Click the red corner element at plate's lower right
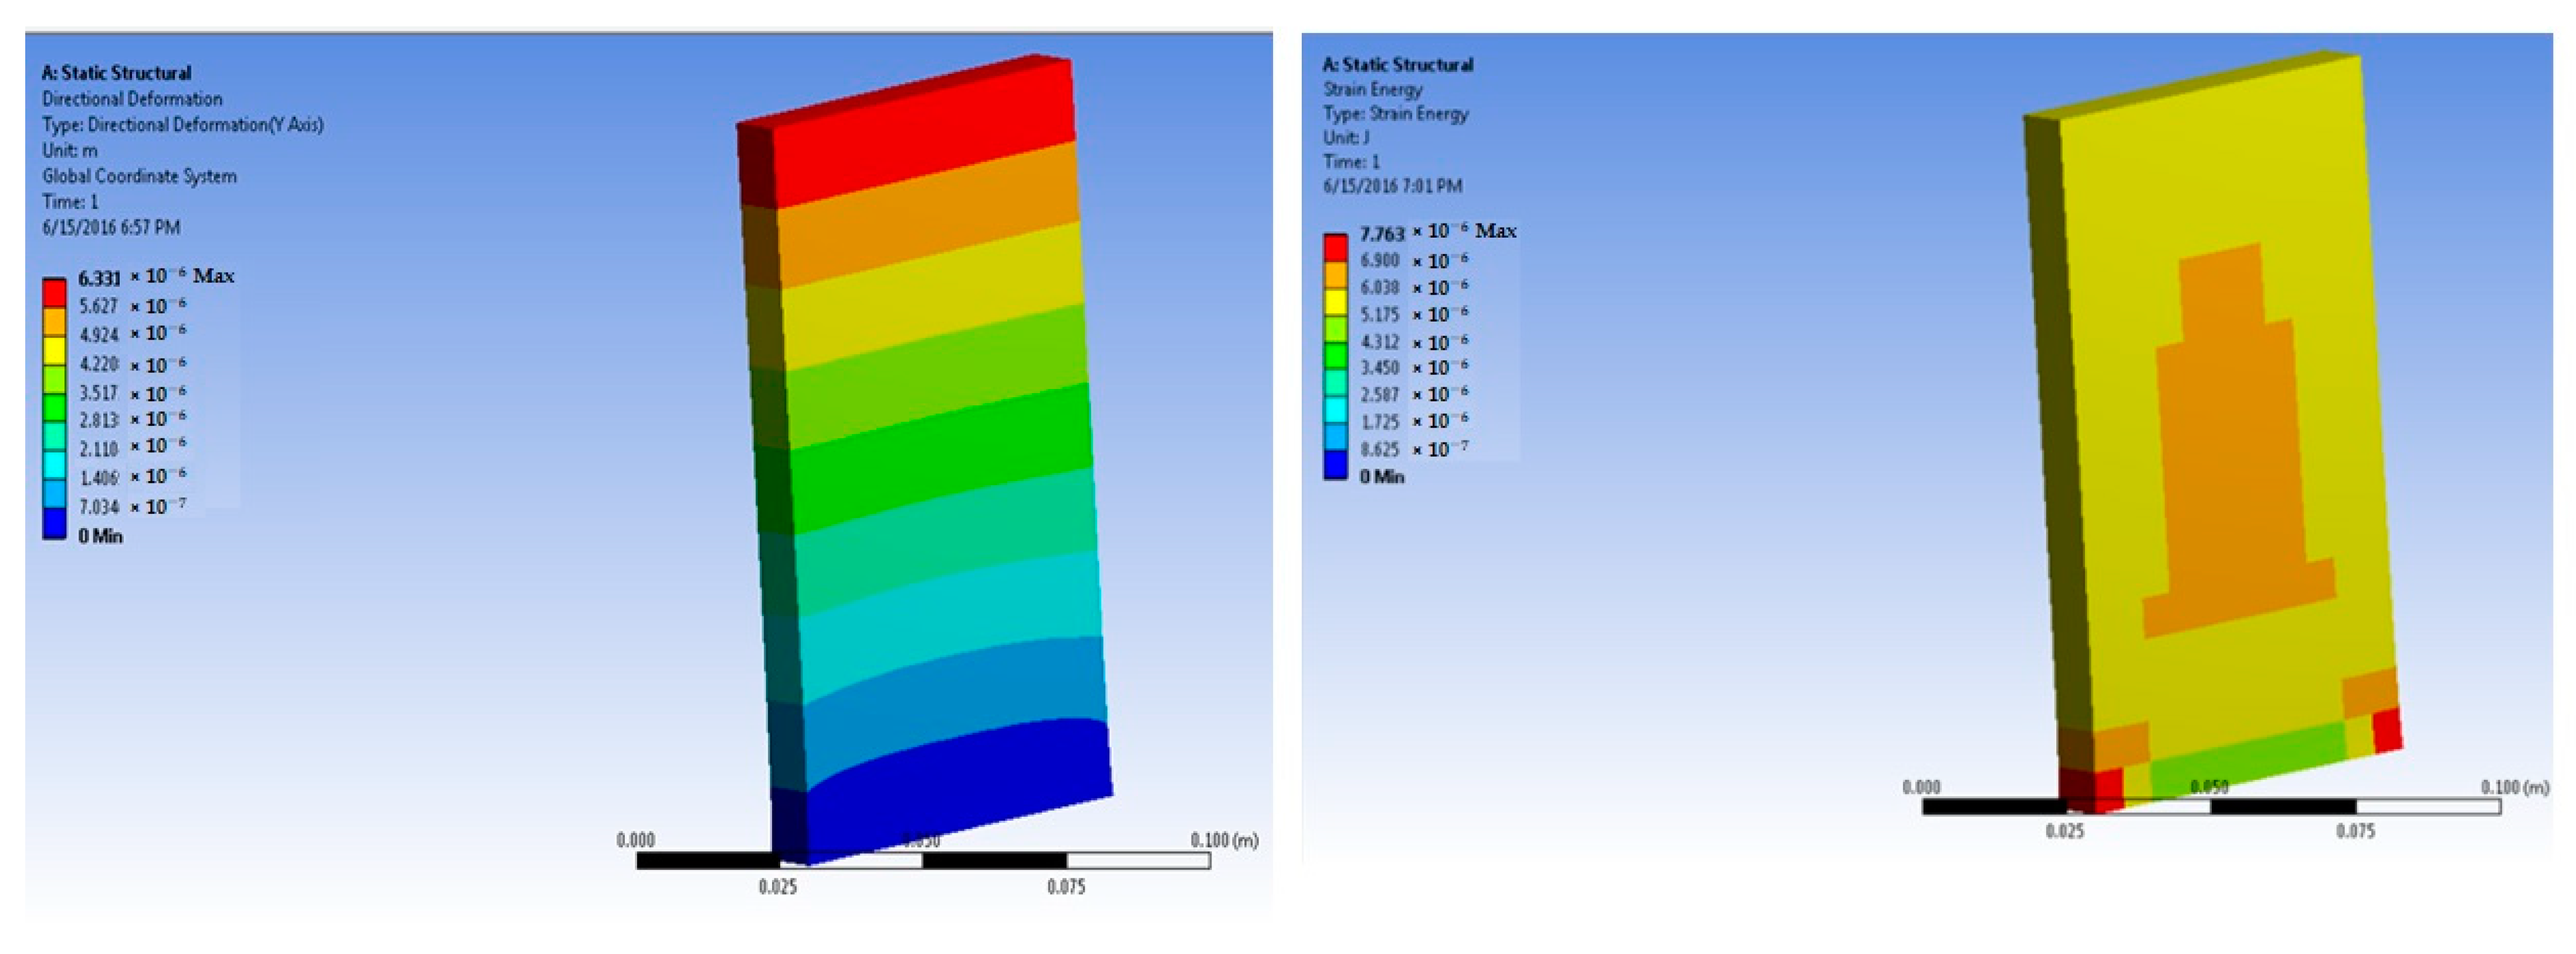The height and width of the screenshot is (954, 2576). click(x=2387, y=729)
